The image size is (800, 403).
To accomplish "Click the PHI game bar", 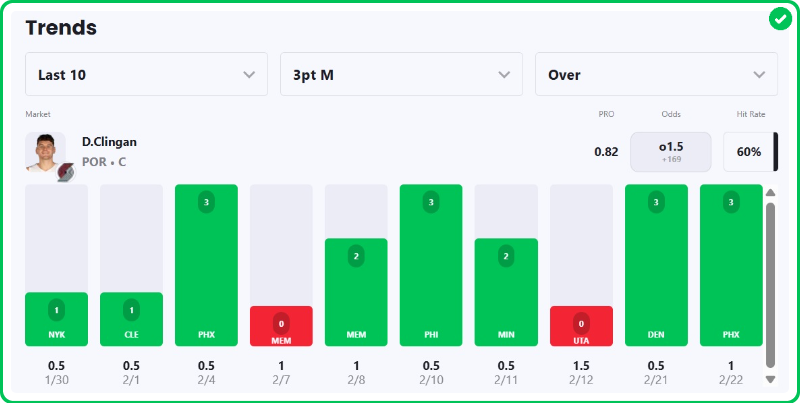I will 431,265.
